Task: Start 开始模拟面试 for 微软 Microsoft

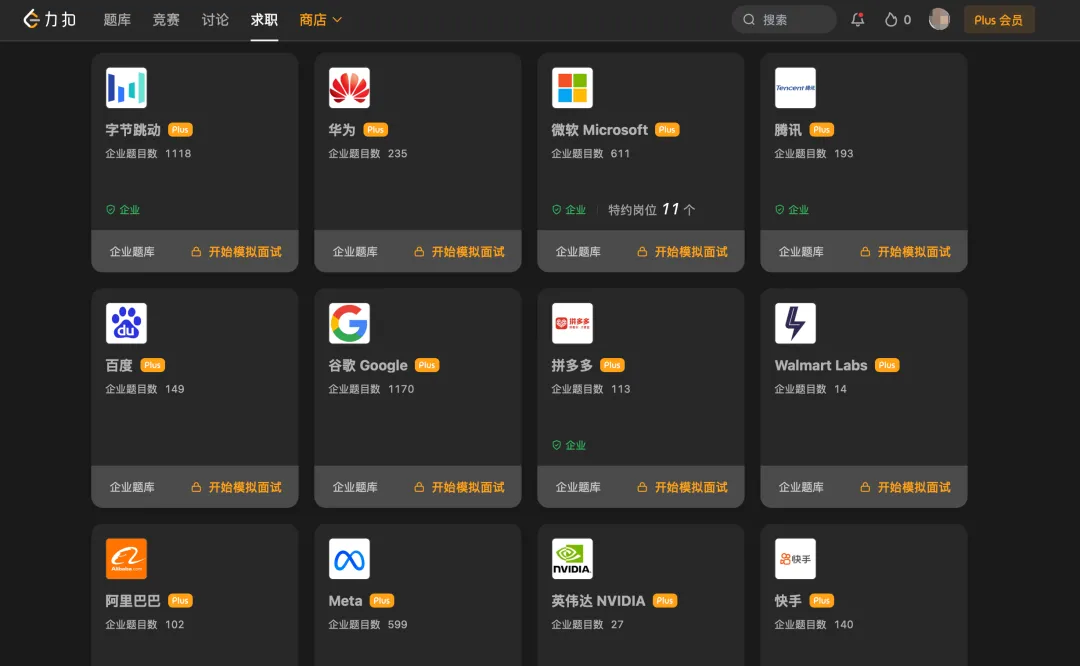Action: [x=683, y=251]
